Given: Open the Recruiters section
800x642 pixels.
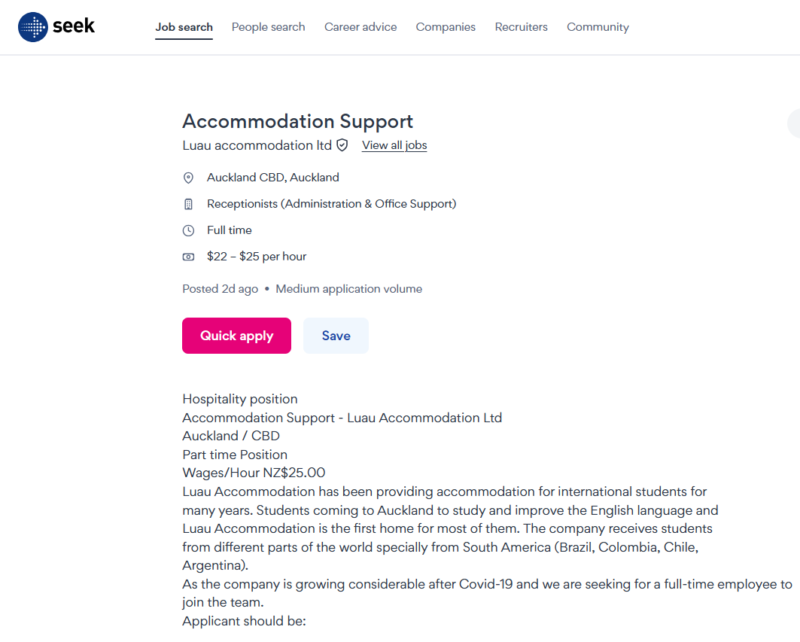Looking at the screenshot, I should (x=521, y=27).
